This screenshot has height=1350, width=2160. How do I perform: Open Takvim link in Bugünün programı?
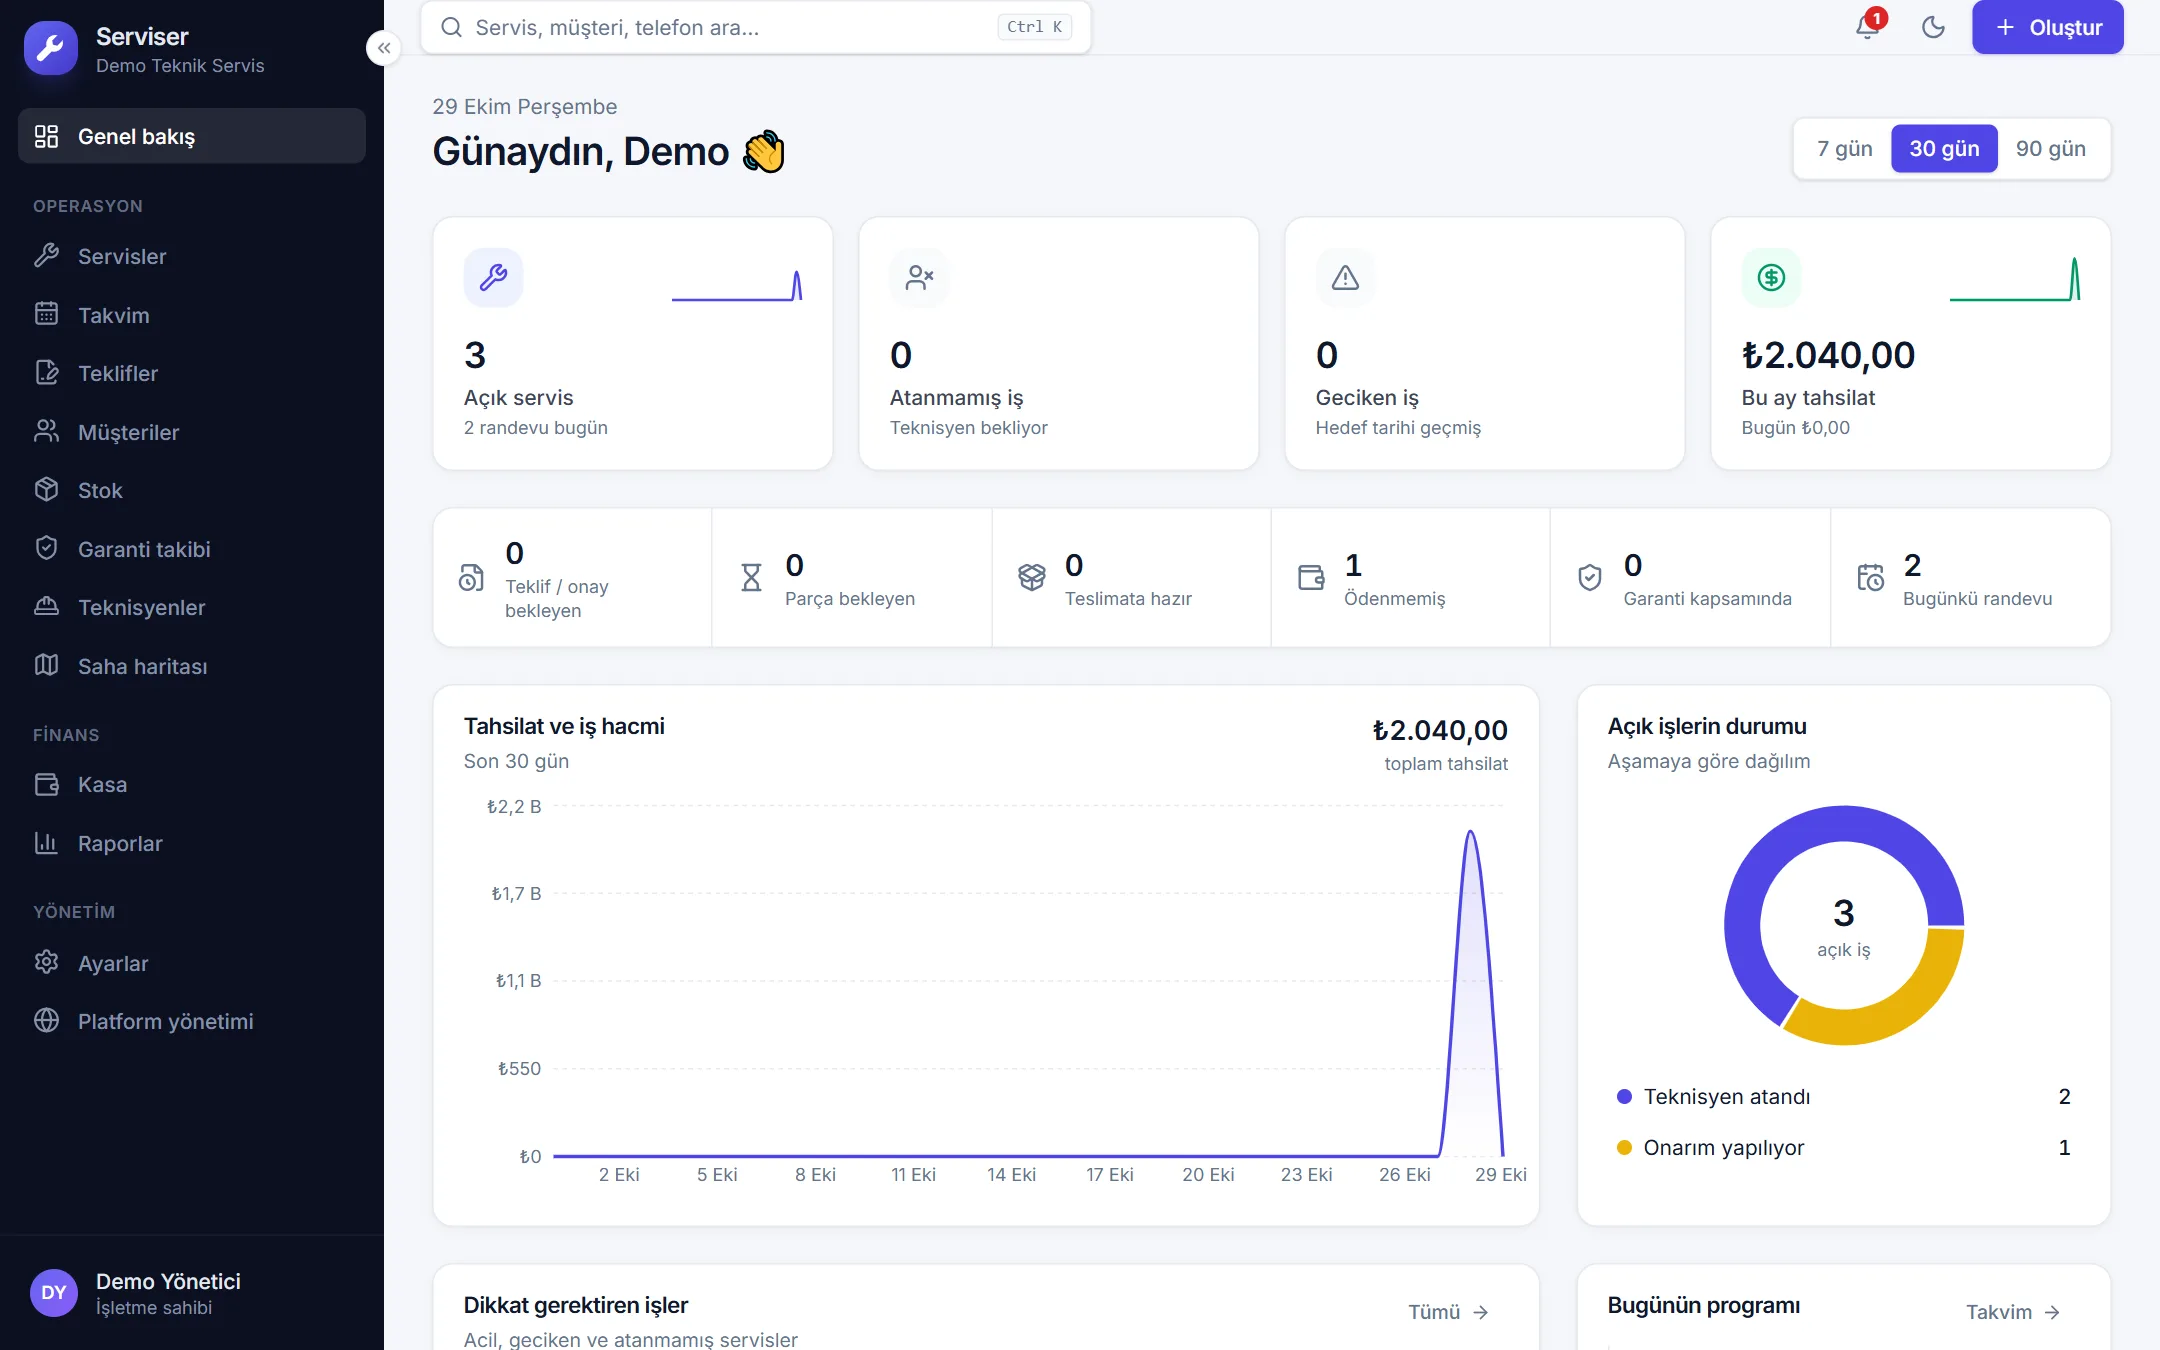(x=2013, y=1312)
